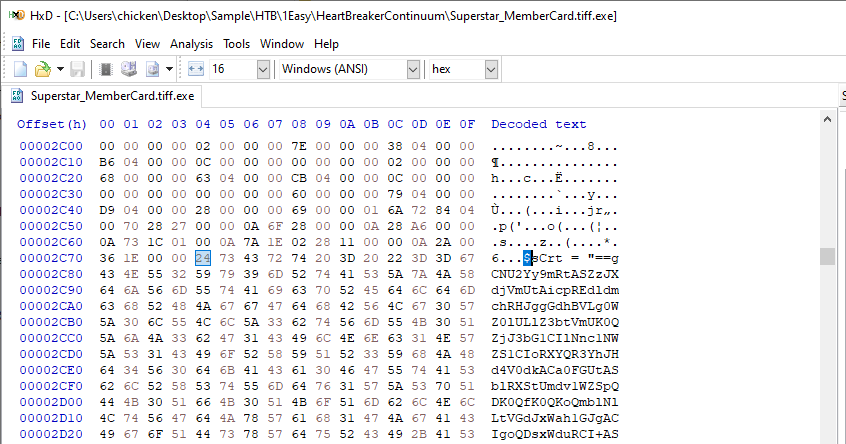The height and width of the screenshot is (444, 846).
Task: Click the scrollbar up arrow
Action: click(x=827, y=119)
